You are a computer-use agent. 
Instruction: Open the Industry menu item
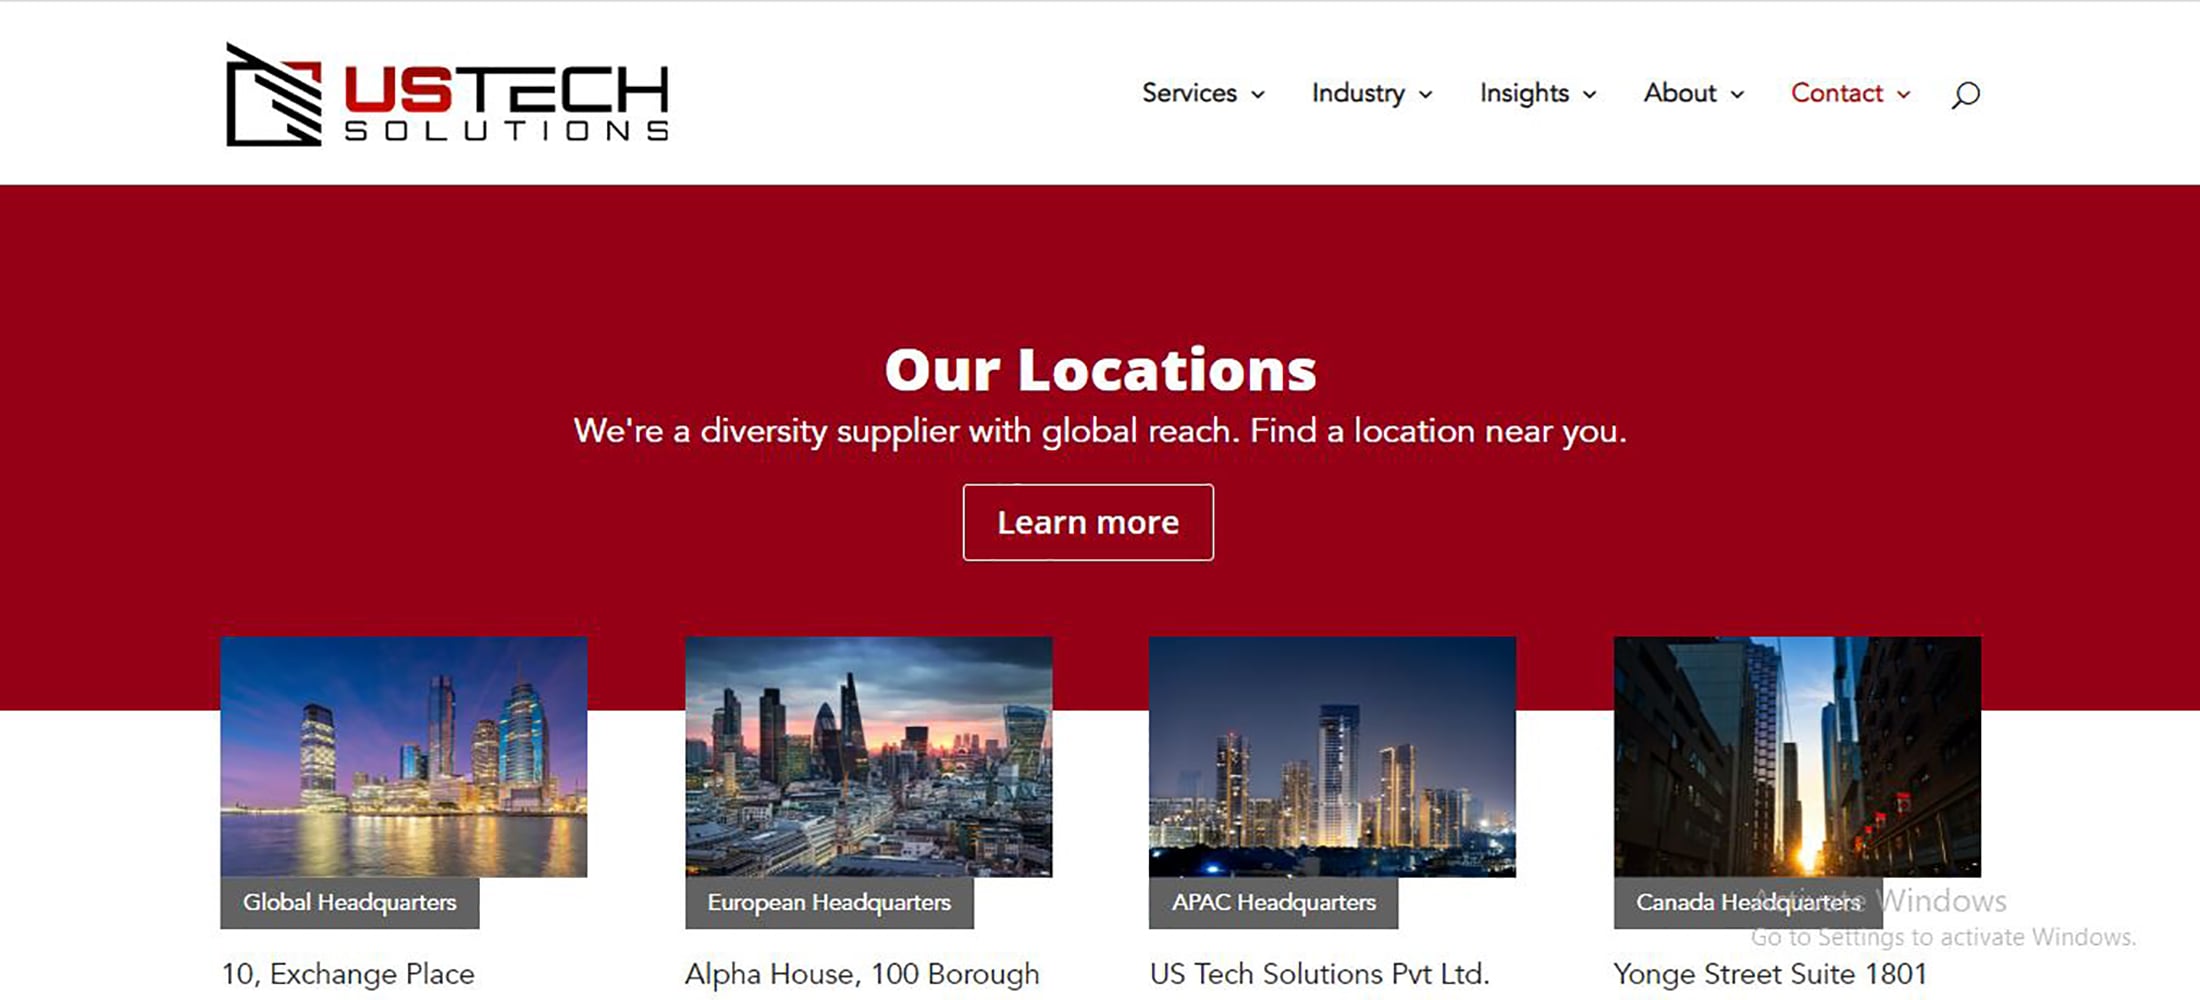tap(1358, 93)
